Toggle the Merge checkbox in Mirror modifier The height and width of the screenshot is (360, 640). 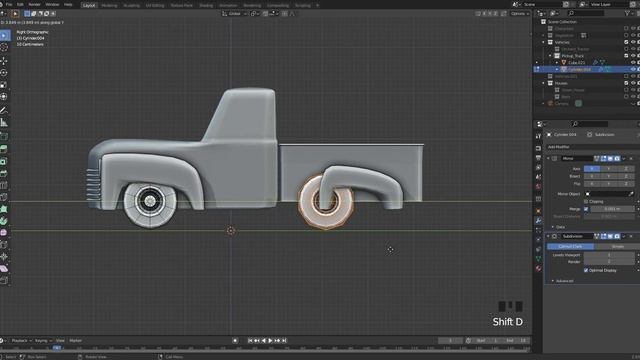[586, 209]
